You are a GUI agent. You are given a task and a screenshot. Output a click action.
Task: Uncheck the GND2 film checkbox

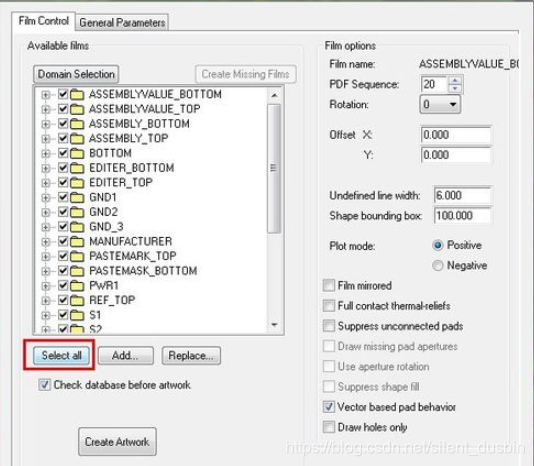[x=63, y=212]
